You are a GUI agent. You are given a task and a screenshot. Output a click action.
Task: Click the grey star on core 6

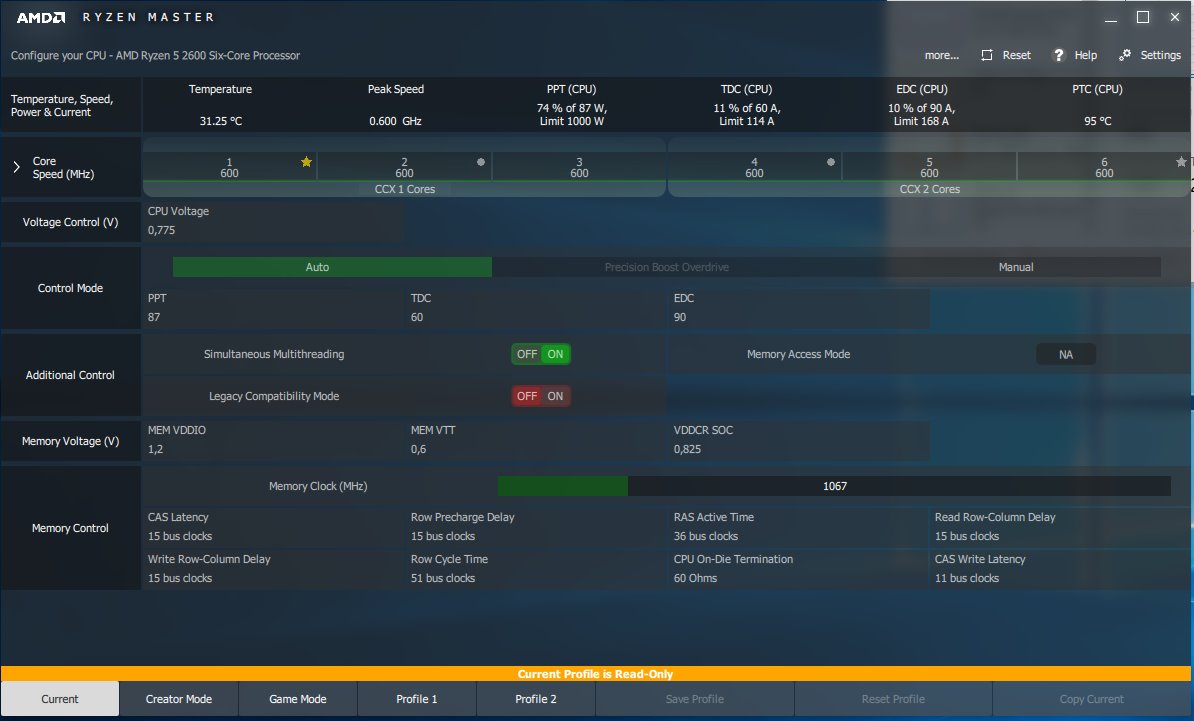coord(1181,161)
